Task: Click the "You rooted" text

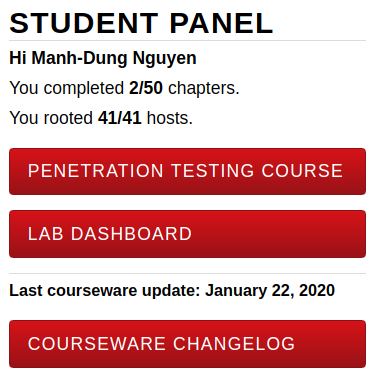Action: tap(51, 118)
